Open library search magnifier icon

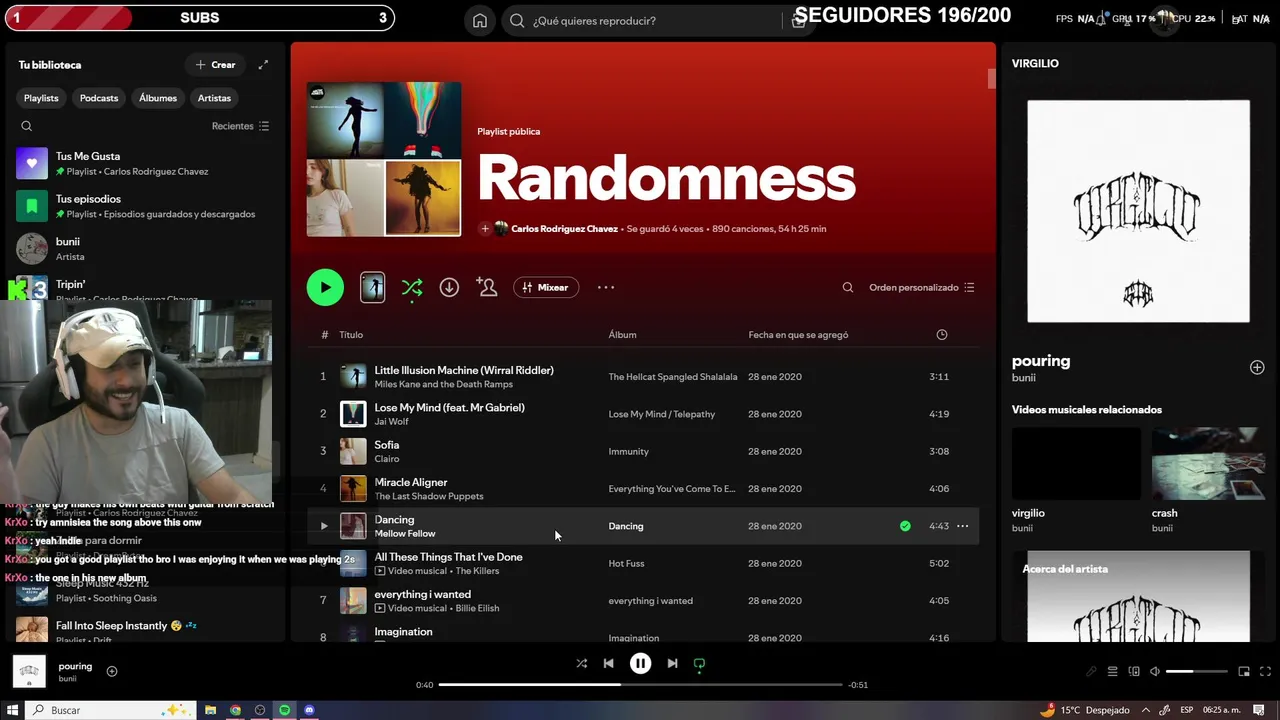(x=27, y=126)
